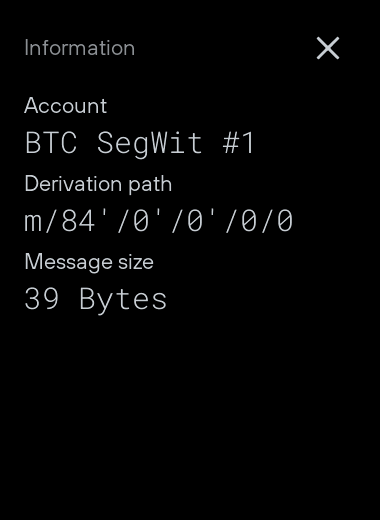This screenshot has width=380, height=520.
Task: Tap the Derivation path label
Action: (98, 184)
